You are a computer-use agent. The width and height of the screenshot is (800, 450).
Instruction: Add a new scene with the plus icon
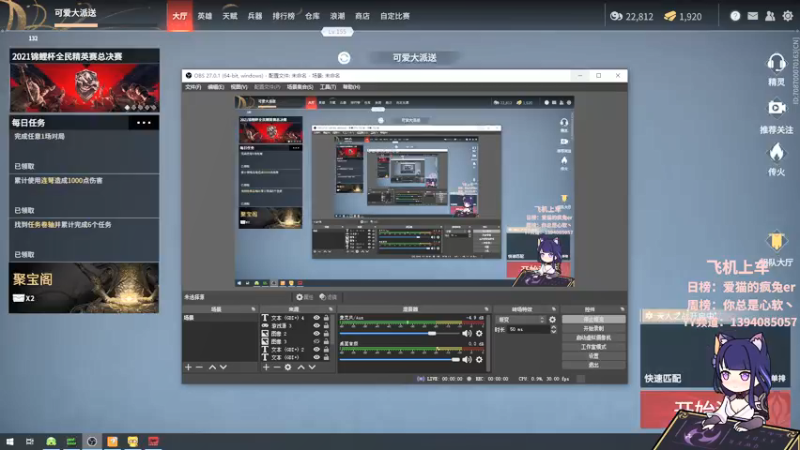pyautogui.click(x=188, y=367)
